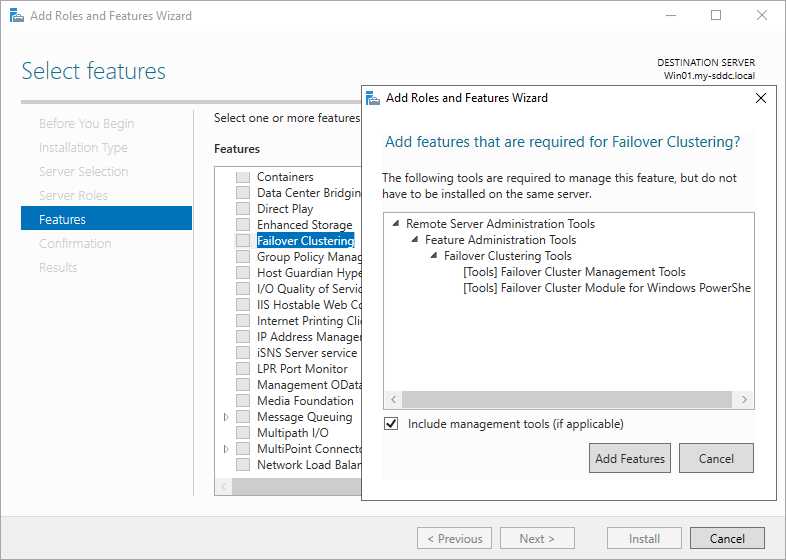Enable the Containers feature checkbox
This screenshot has height=560, width=786.
pos(242,177)
